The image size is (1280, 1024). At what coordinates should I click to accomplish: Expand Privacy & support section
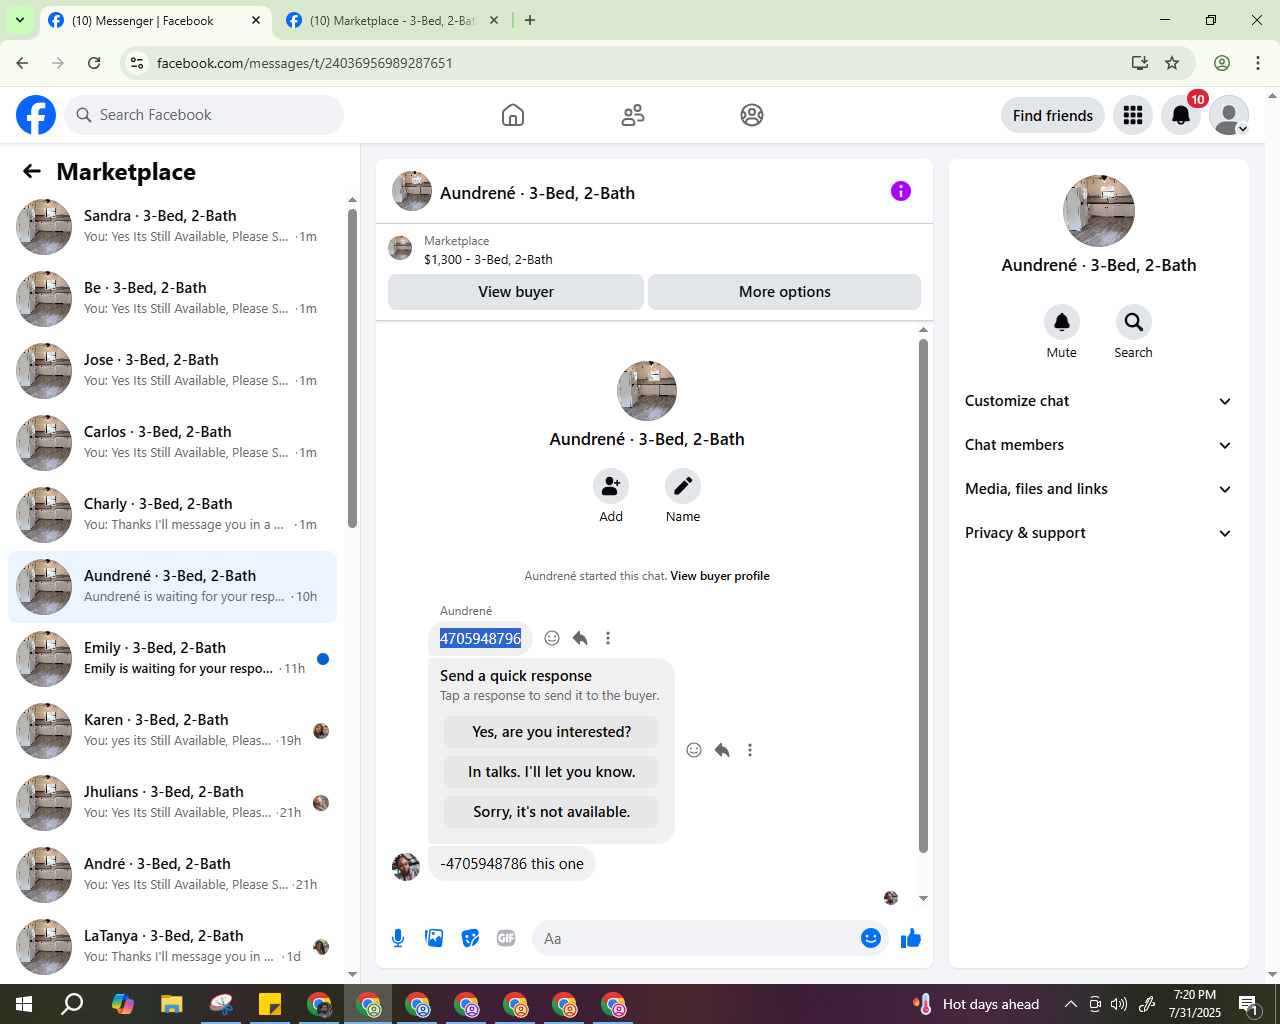pos(1098,533)
